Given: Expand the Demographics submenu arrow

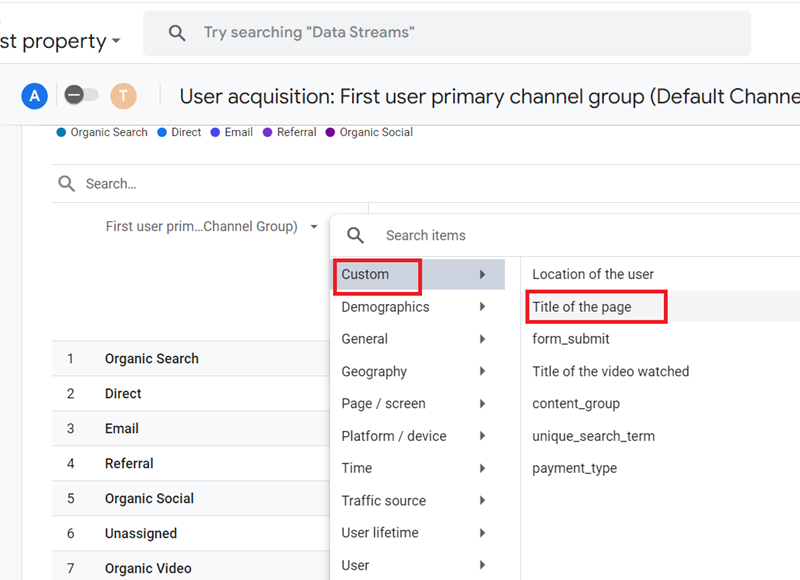Looking at the screenshot, I should [x=483, y=307].
